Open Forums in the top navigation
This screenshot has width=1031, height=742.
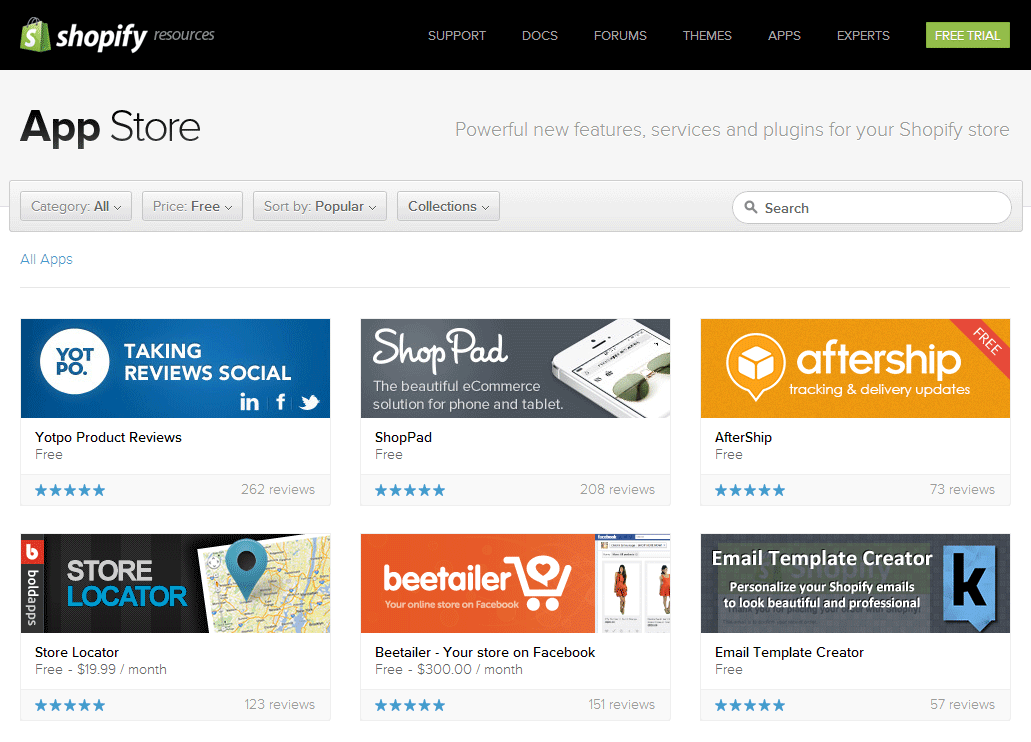coord(620,36)
